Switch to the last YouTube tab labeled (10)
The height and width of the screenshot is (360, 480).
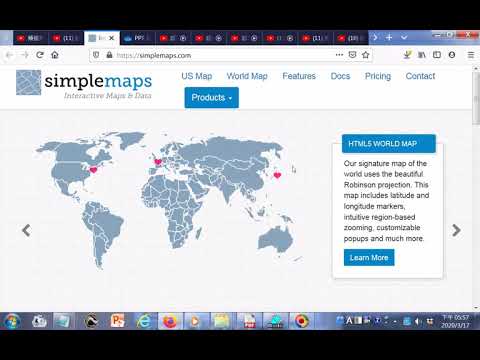coord(351,38)
